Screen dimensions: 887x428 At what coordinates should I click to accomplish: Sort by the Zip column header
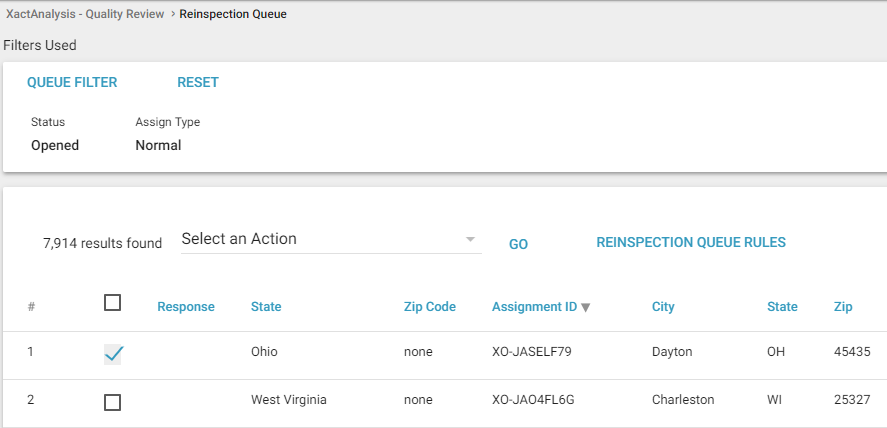(x=843, y=307)
